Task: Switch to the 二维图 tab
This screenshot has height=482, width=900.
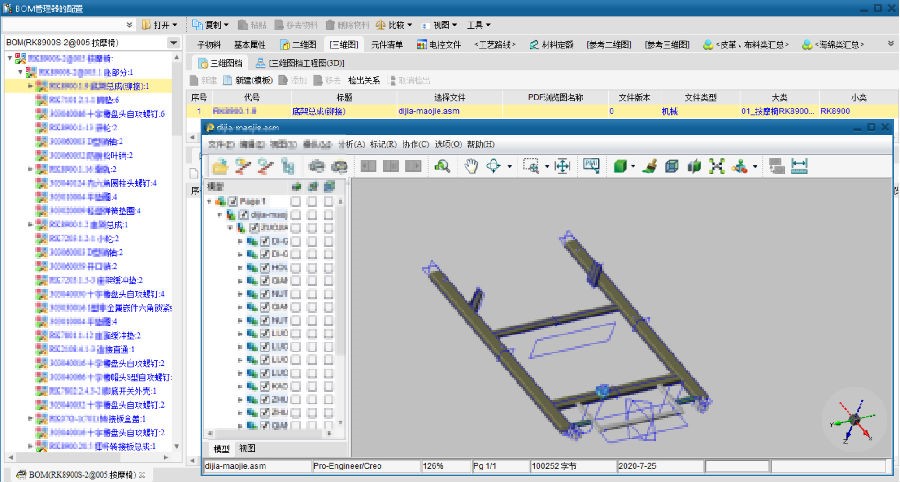Action: tap(298, 44)
